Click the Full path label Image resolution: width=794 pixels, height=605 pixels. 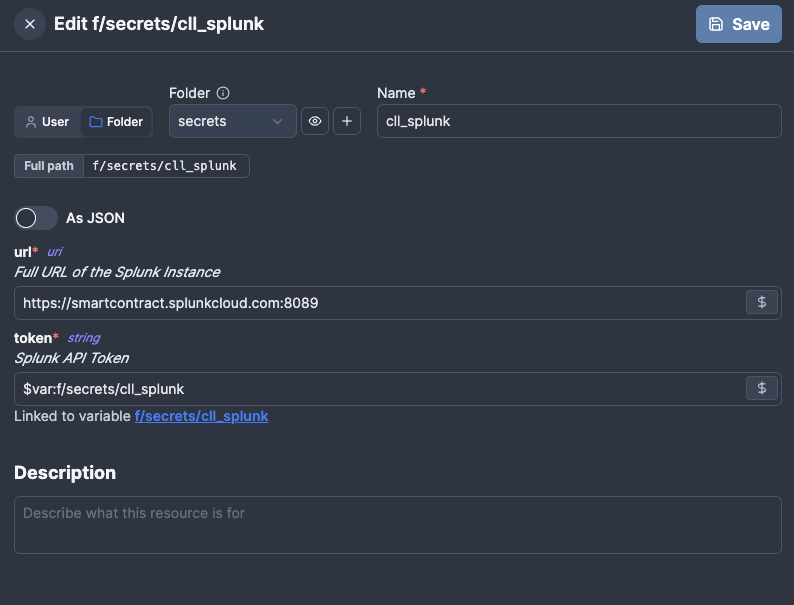pyautogui.click(x=49, y=166)
